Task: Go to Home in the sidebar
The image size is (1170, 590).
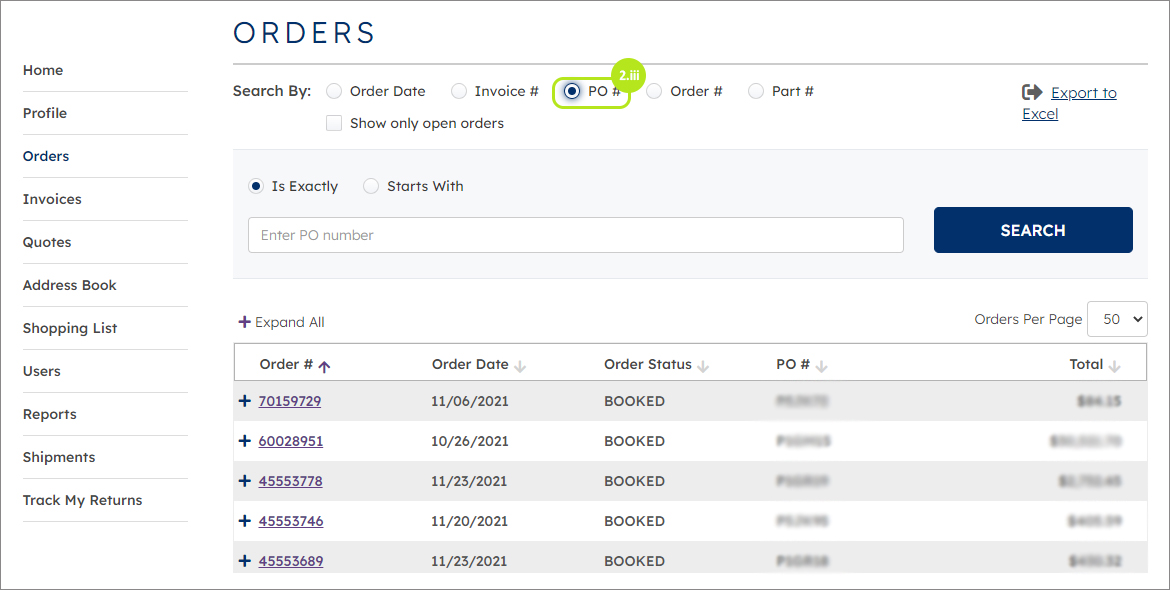Action: pyautogui.click(x=43, y=70)
